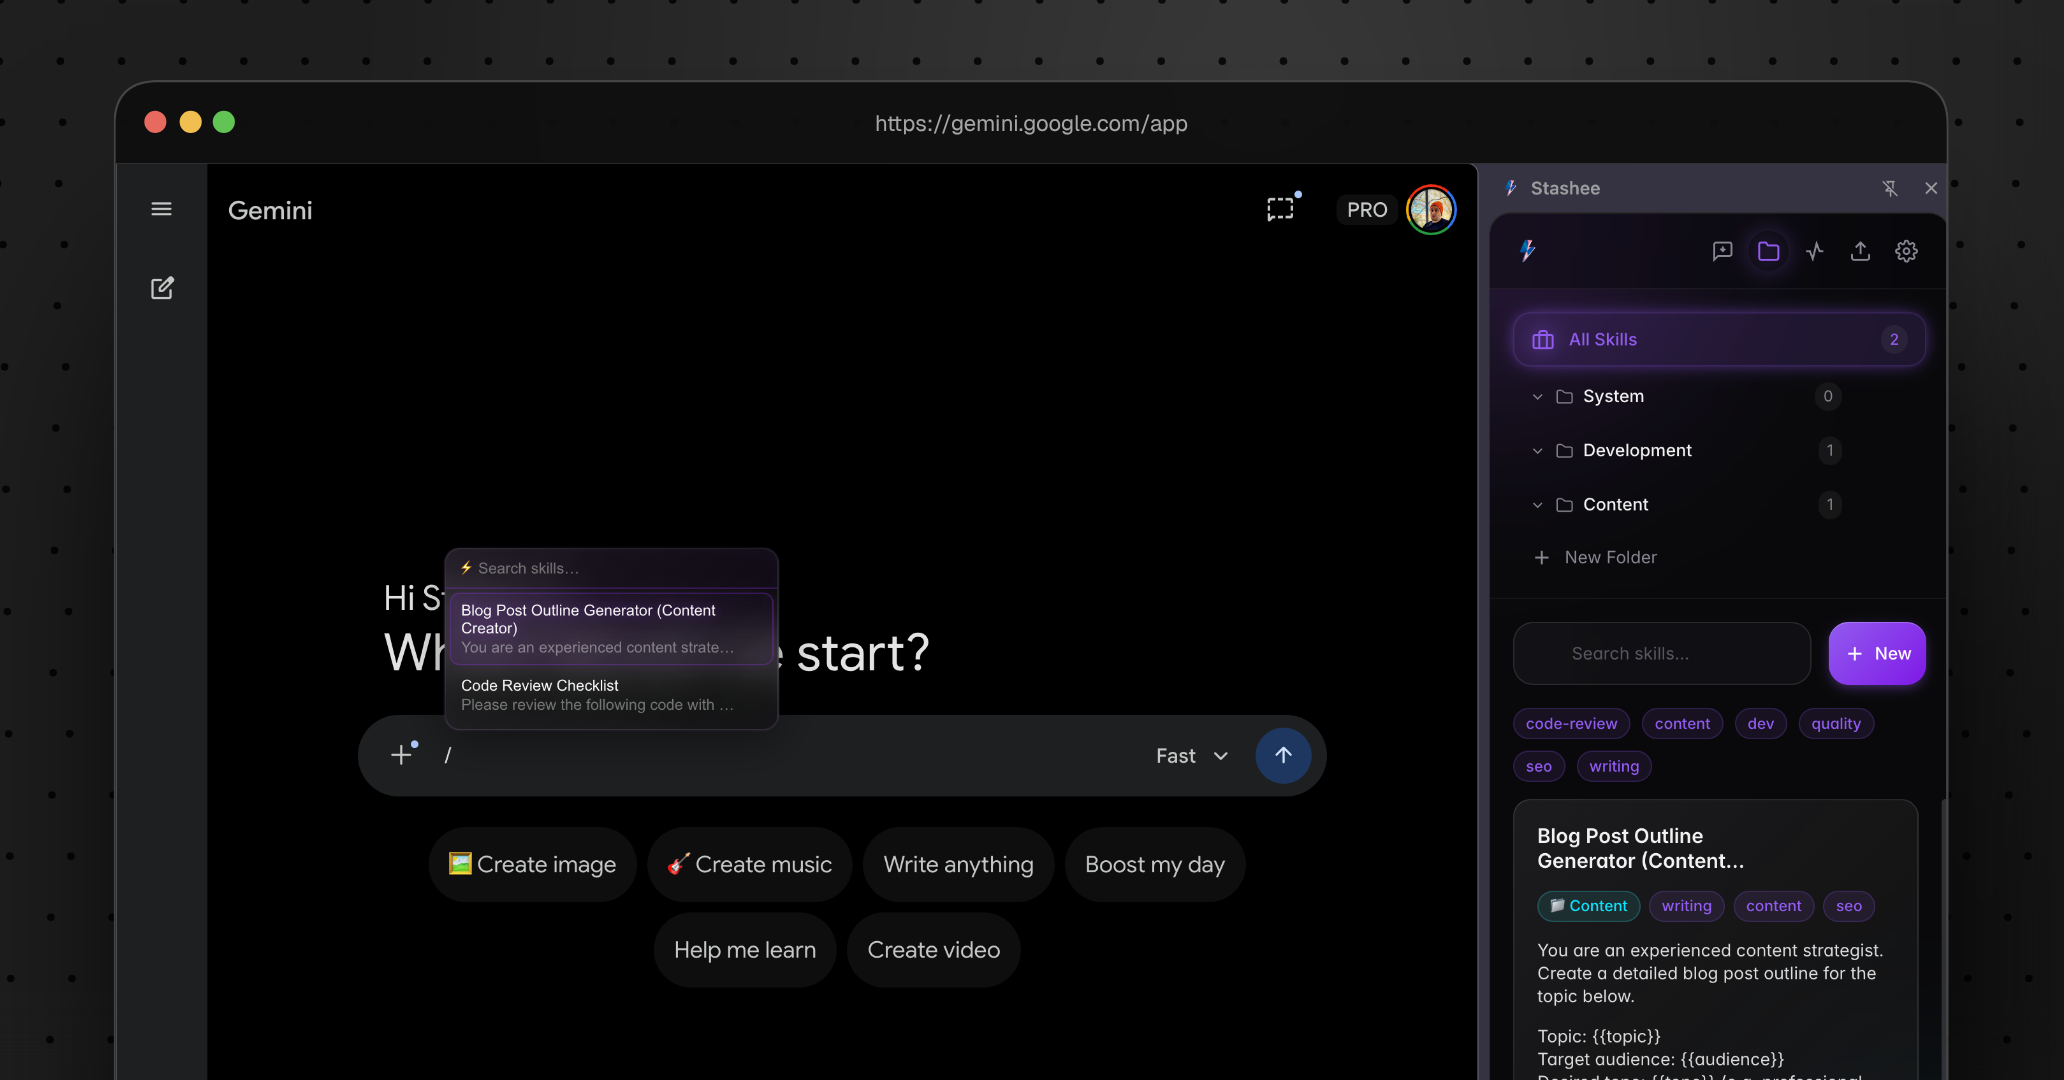Open the Skills folder view icon
The image size is (2064, 1080).
(1768, 251)
